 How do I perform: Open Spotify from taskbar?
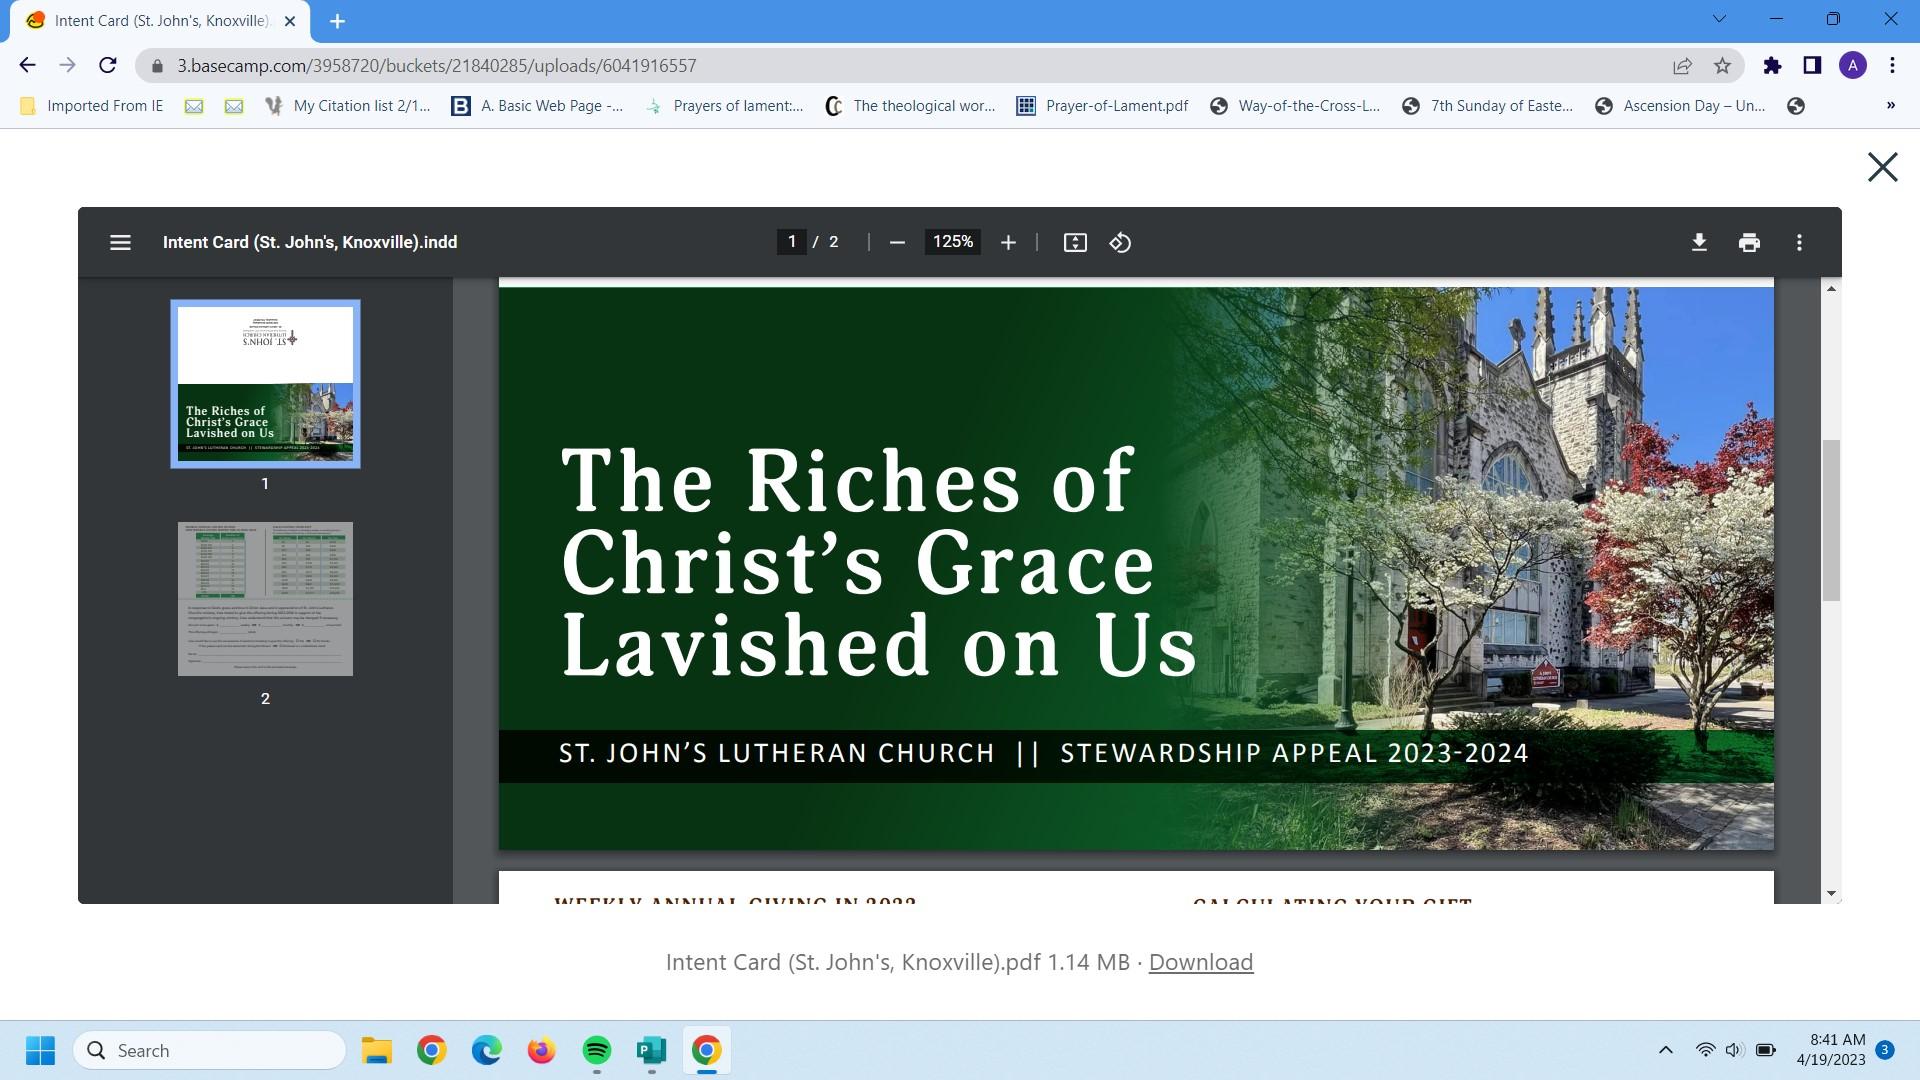coord(597,1050)
